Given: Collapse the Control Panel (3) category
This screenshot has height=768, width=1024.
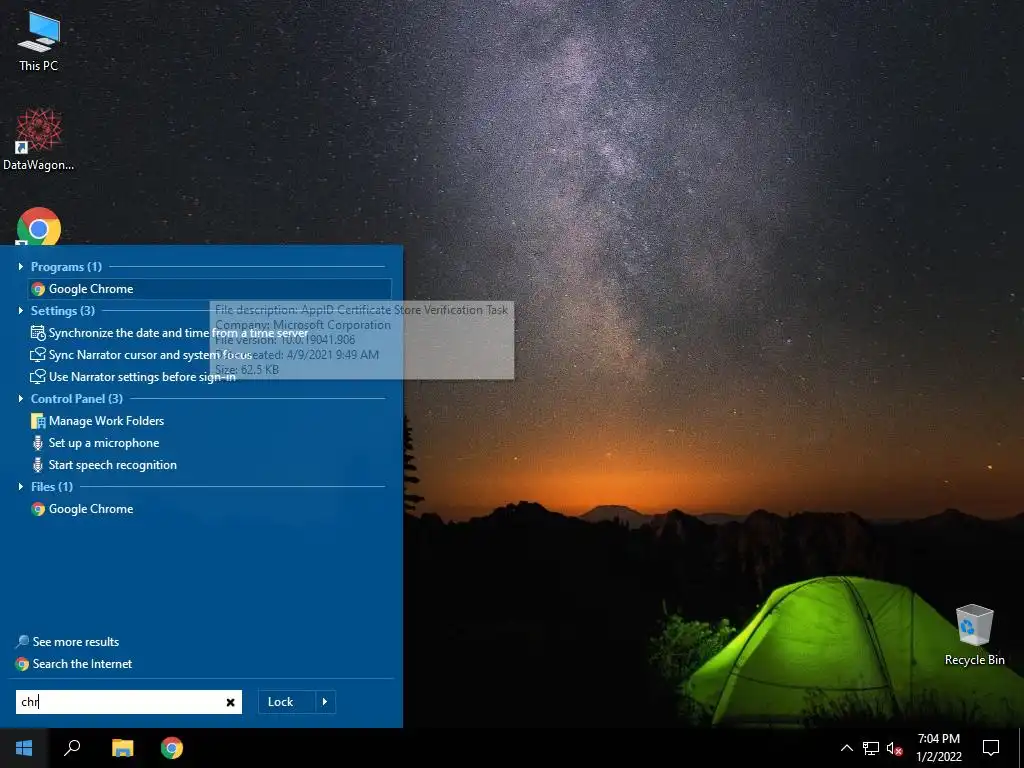Looking at the screenshot, I should click(x=21, y=398).
